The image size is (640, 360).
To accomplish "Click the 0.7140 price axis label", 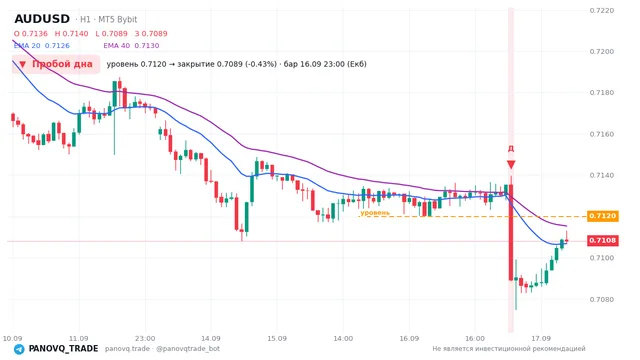I will (x=602, y=176).
